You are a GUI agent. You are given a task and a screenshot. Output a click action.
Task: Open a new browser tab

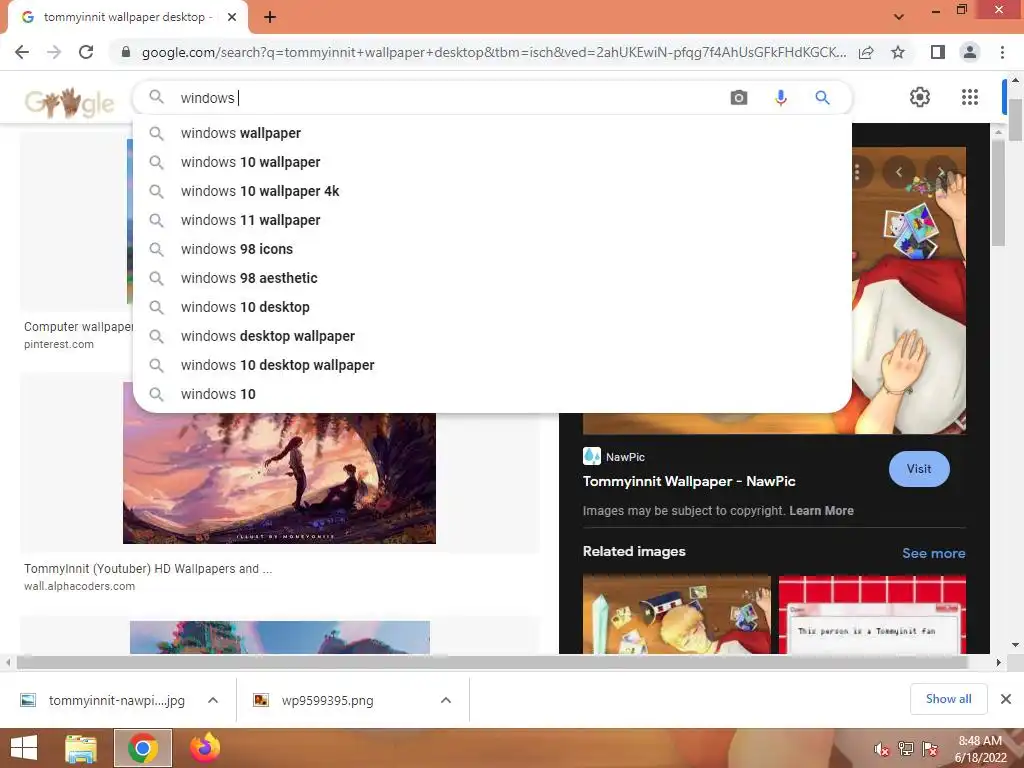tap(270, 17)
